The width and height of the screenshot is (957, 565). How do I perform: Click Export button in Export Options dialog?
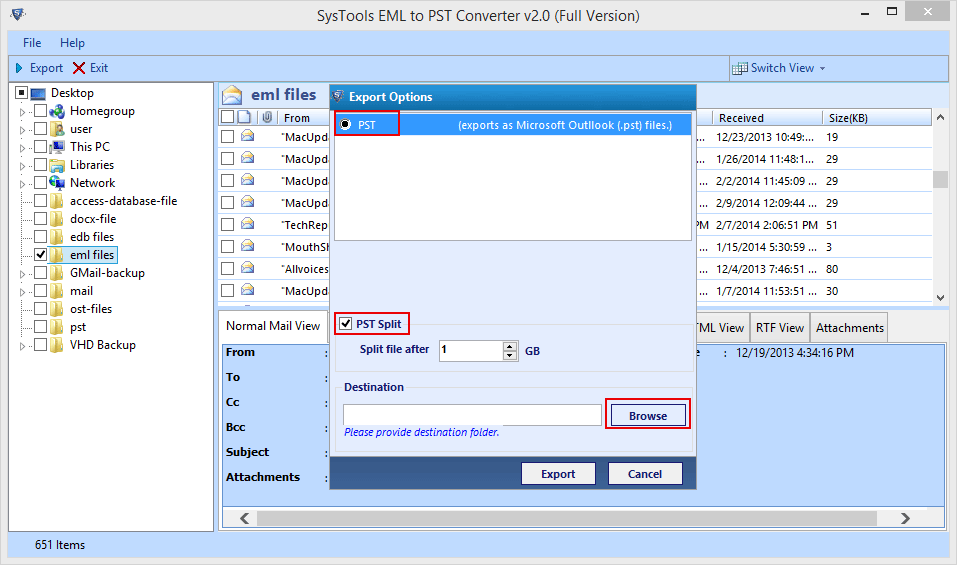click(558, 473)
